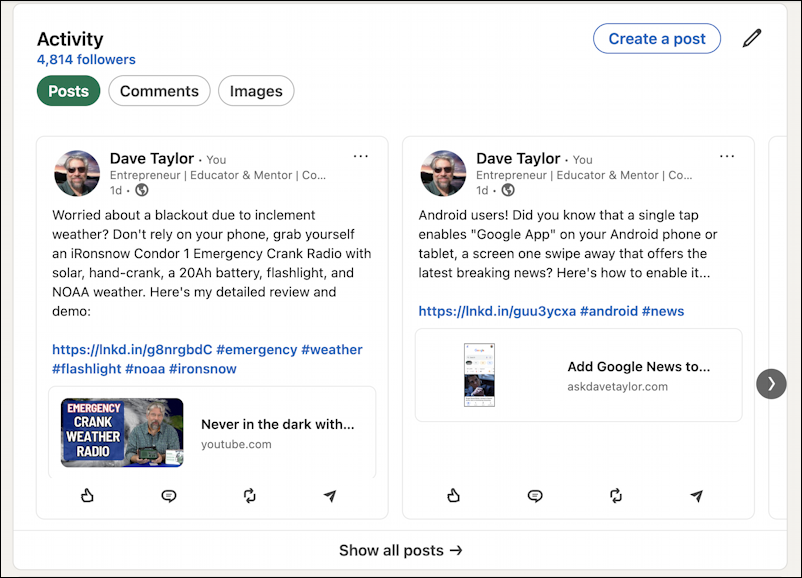Comment on the Crank Radio post
Screen dimensions: 802x578
tap(168, 495)
